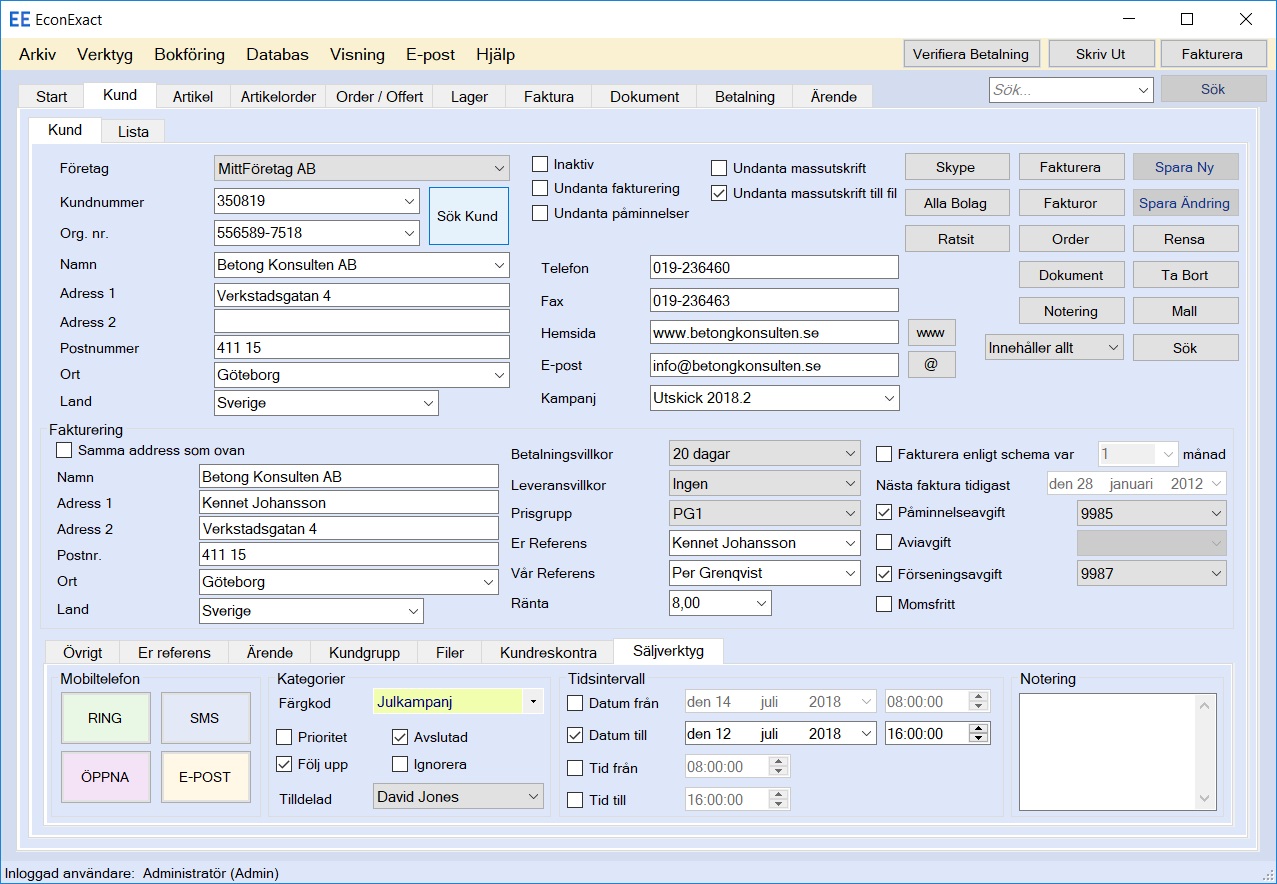Click the pink ÖPPNA button
Image resolution: width=1277 pixels, height=884 pixels.
(x=105, y=777)
